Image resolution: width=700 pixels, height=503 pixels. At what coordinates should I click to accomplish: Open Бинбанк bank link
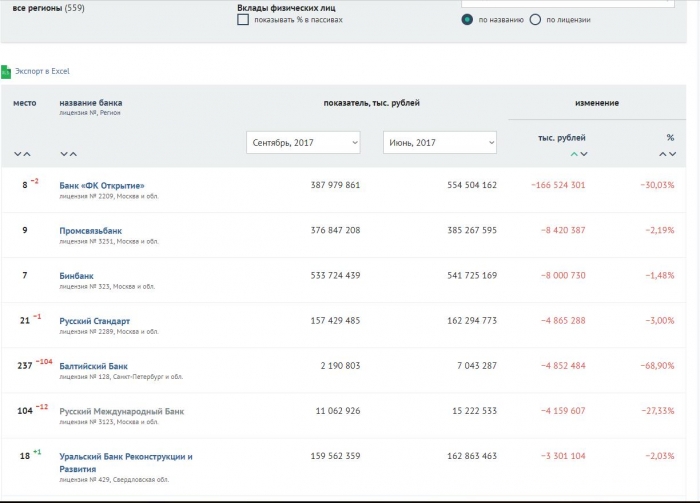click(x=76, y=276)
